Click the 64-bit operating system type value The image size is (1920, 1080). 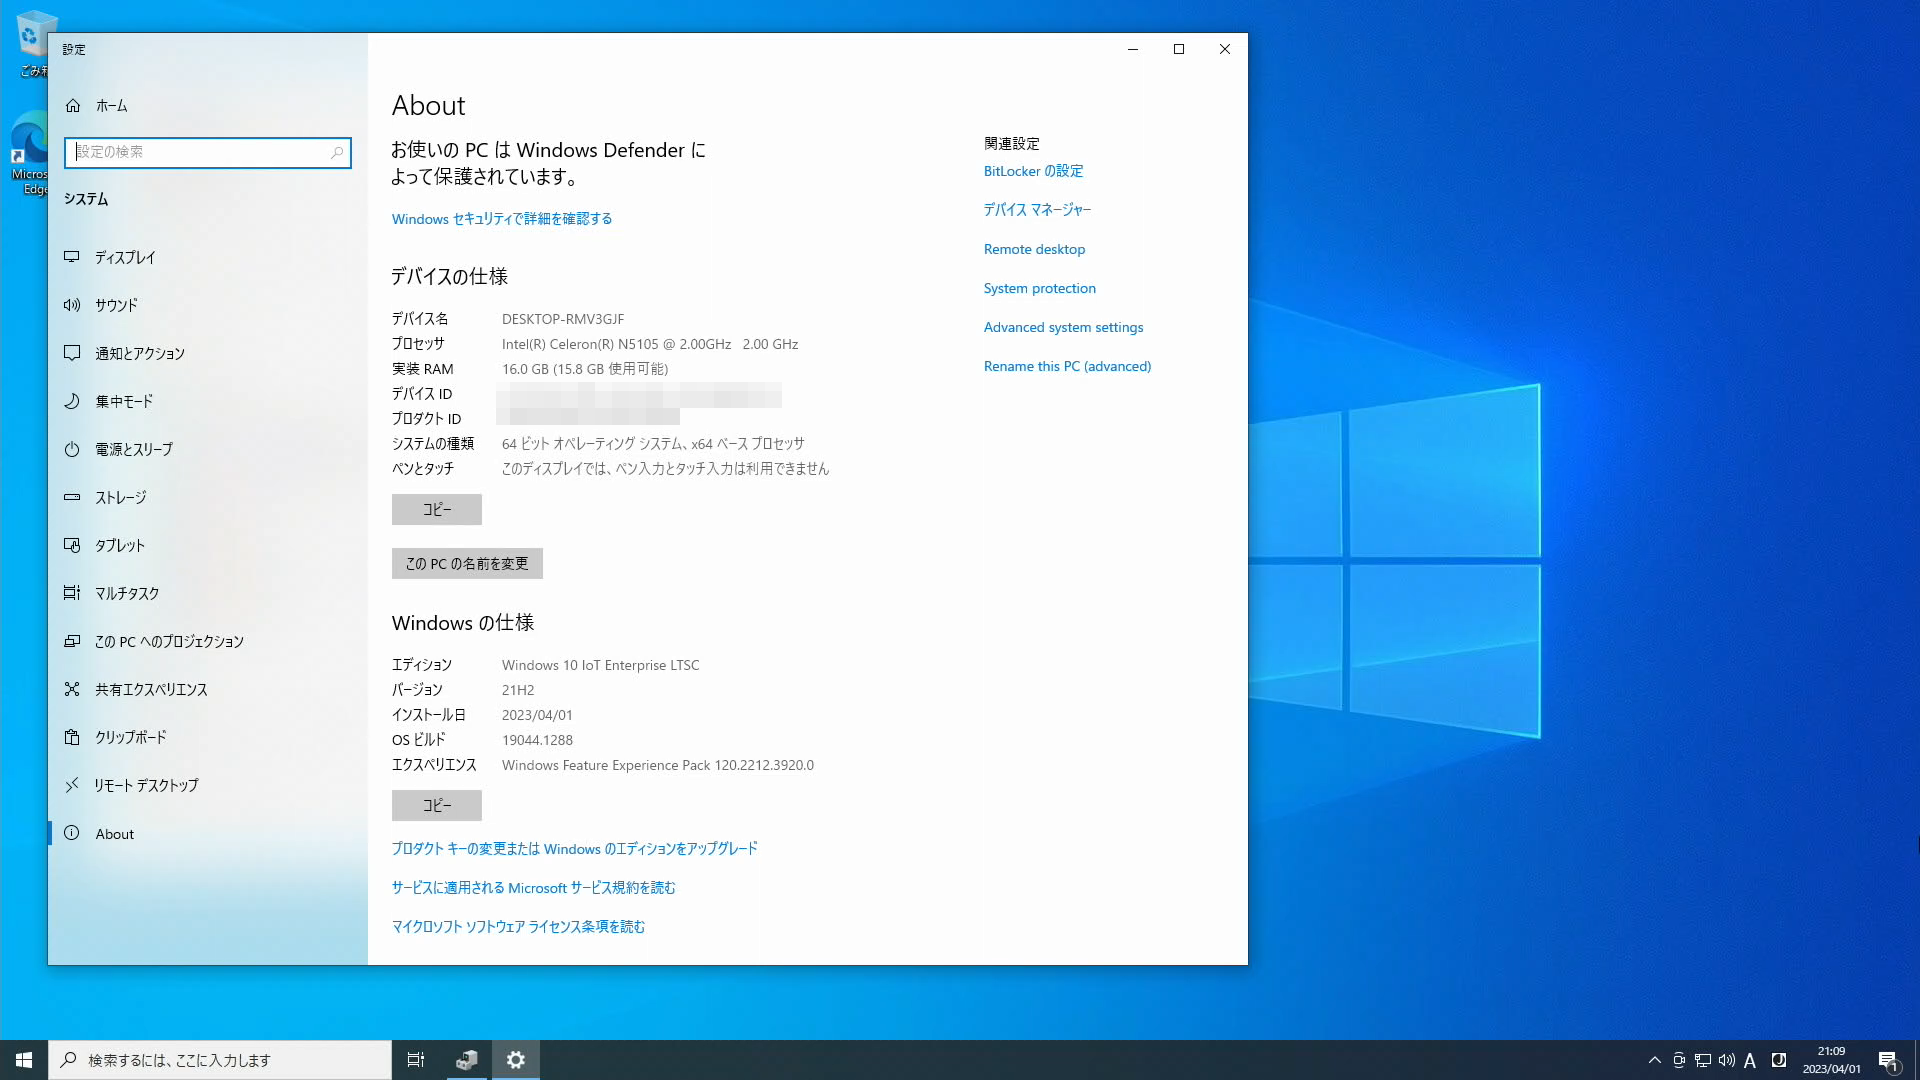click(653, 444)
